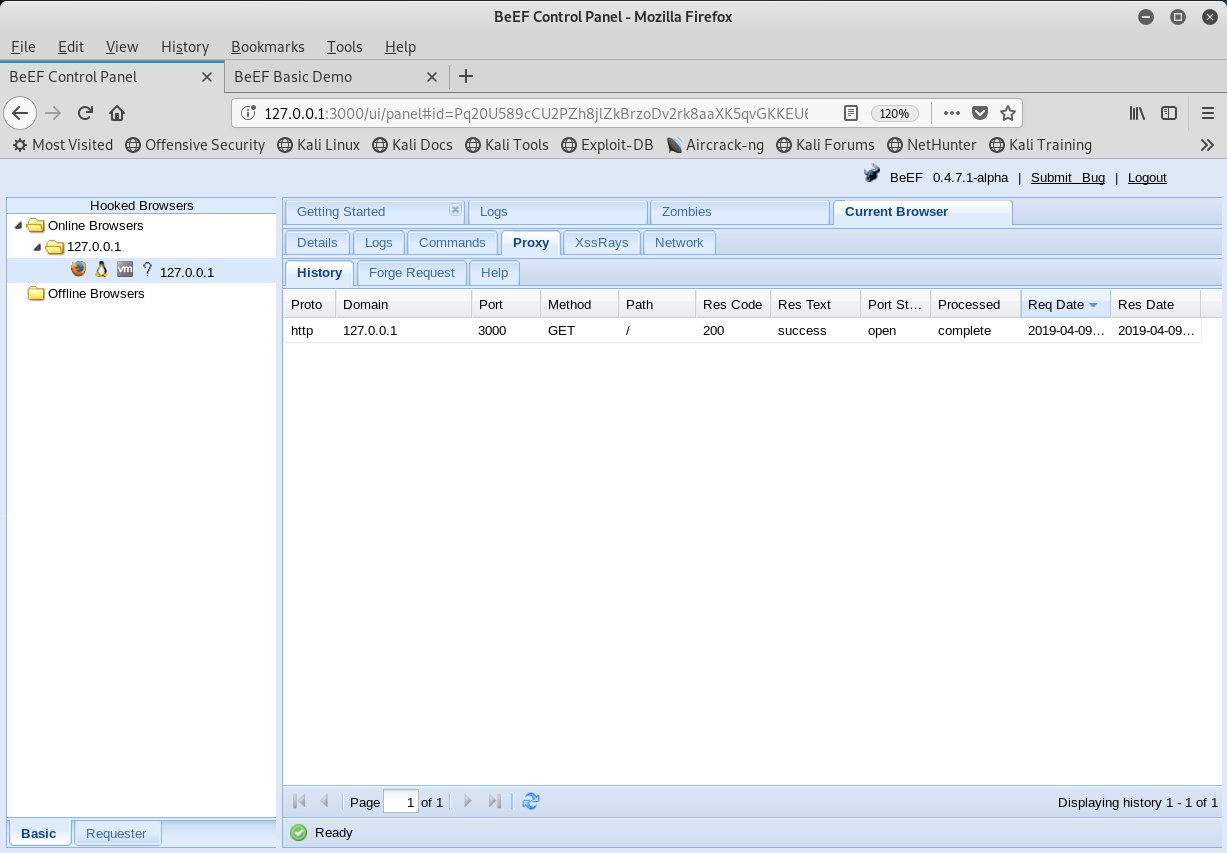The image size is (1227, 853).
Task: Collapse the 127.0.0.1 folder node
Action: [37, 246]
